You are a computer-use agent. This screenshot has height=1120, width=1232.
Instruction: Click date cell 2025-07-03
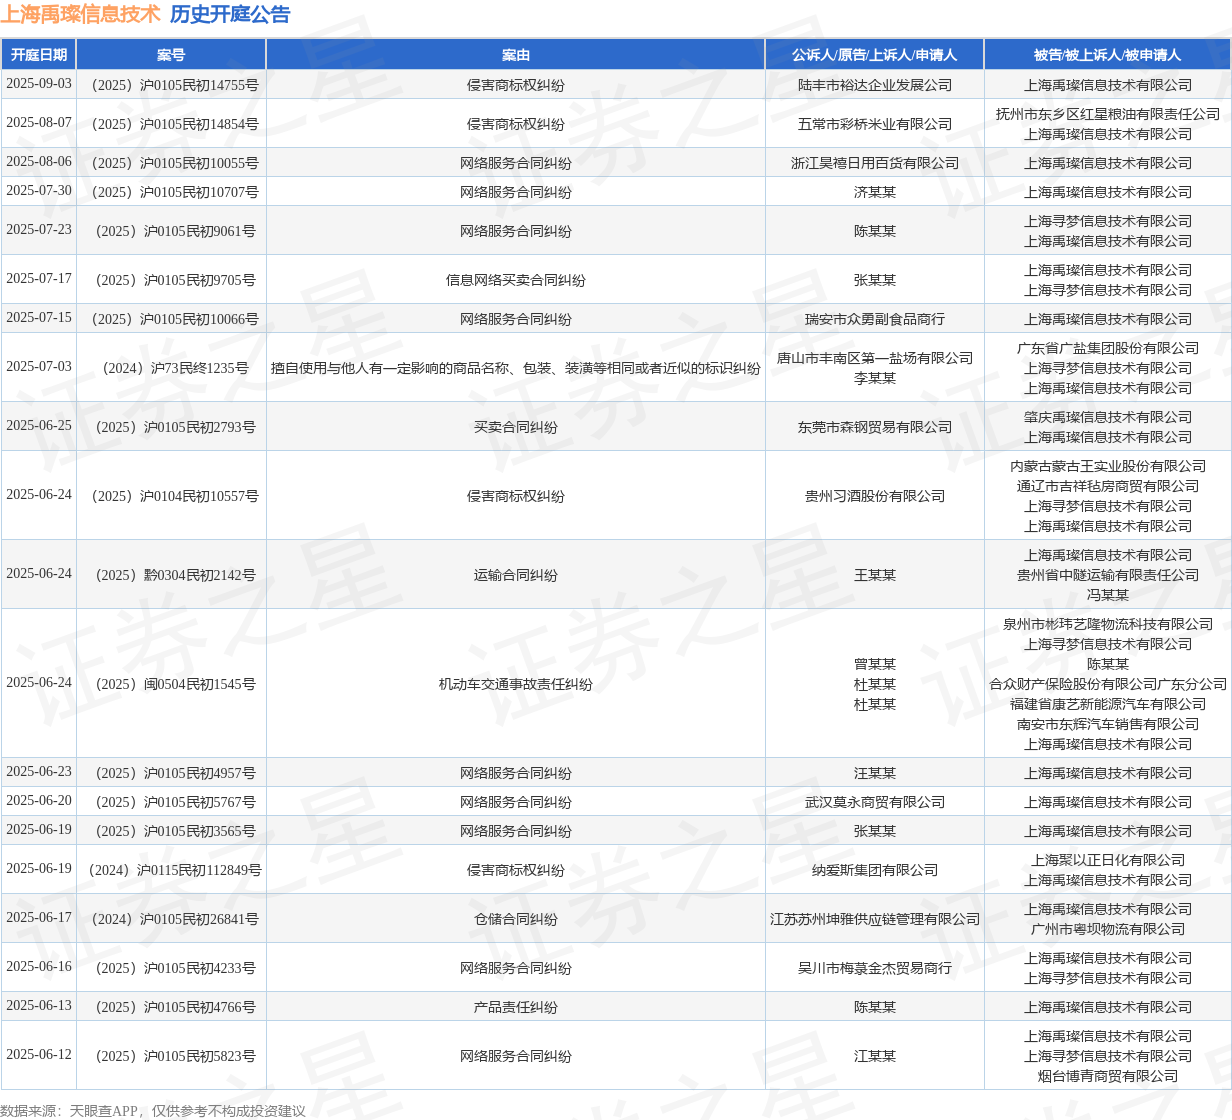pyautogui.click(x=39, y=367)
